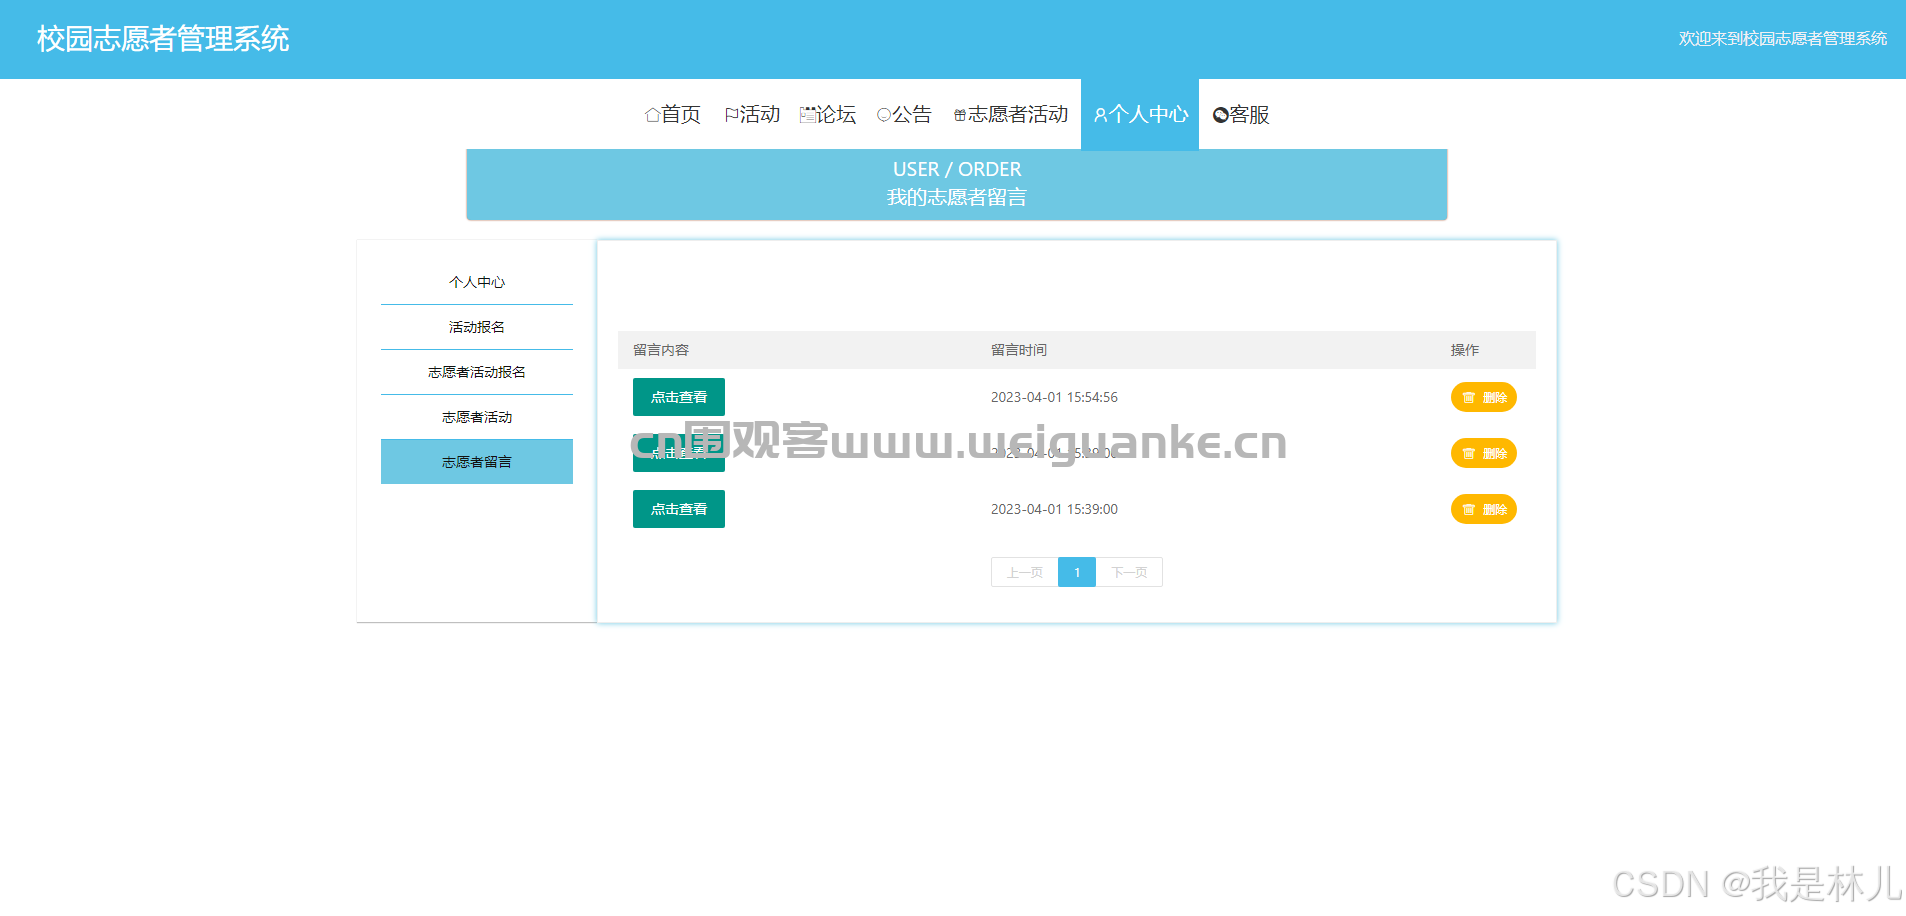Select 个人中心 in the sidebar
Image resolution: width=1906 pixels, height=916 pixels.
pyautogui.click(x=477, y=282)
